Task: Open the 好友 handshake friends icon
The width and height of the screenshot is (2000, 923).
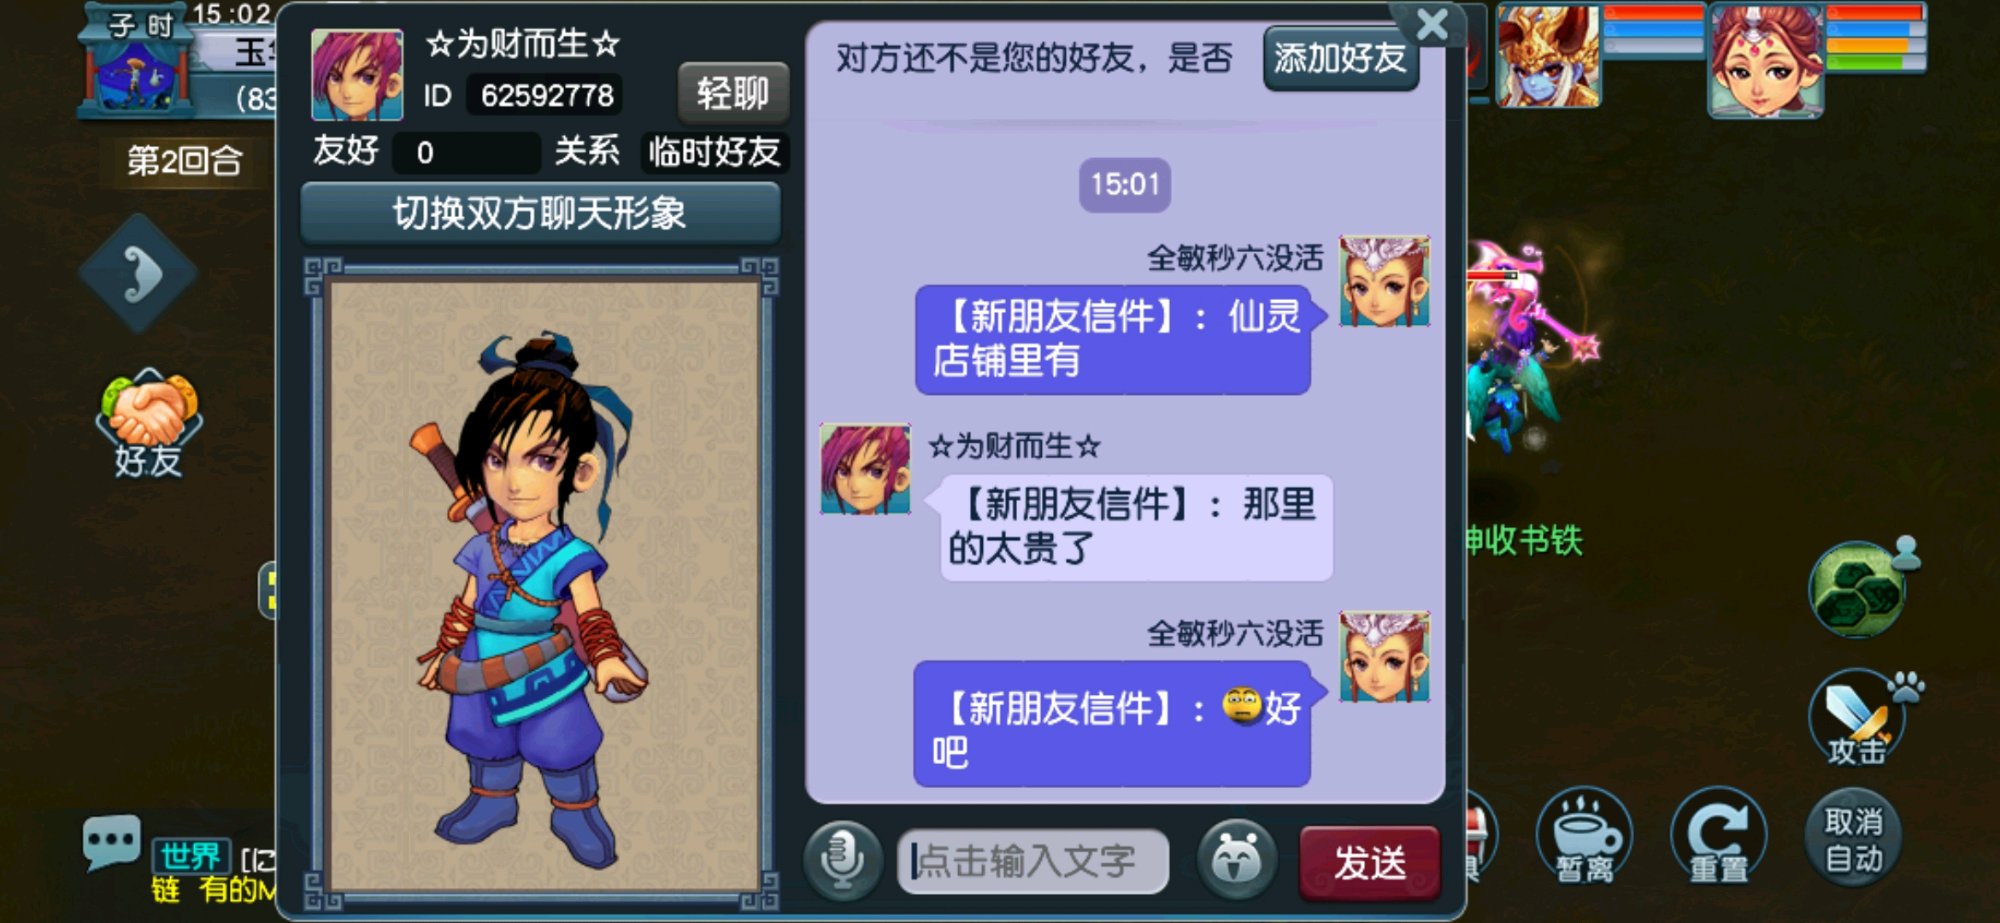Action: [149, 423]
